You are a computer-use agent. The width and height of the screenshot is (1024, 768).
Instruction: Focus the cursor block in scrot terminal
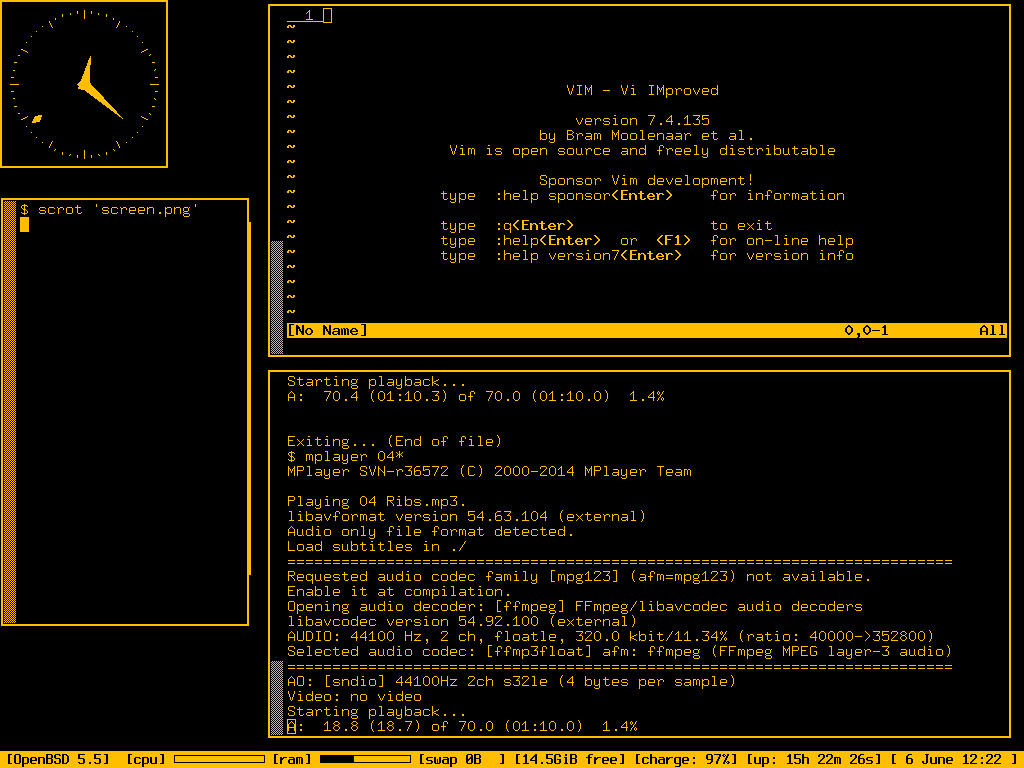tap(25, 225)
